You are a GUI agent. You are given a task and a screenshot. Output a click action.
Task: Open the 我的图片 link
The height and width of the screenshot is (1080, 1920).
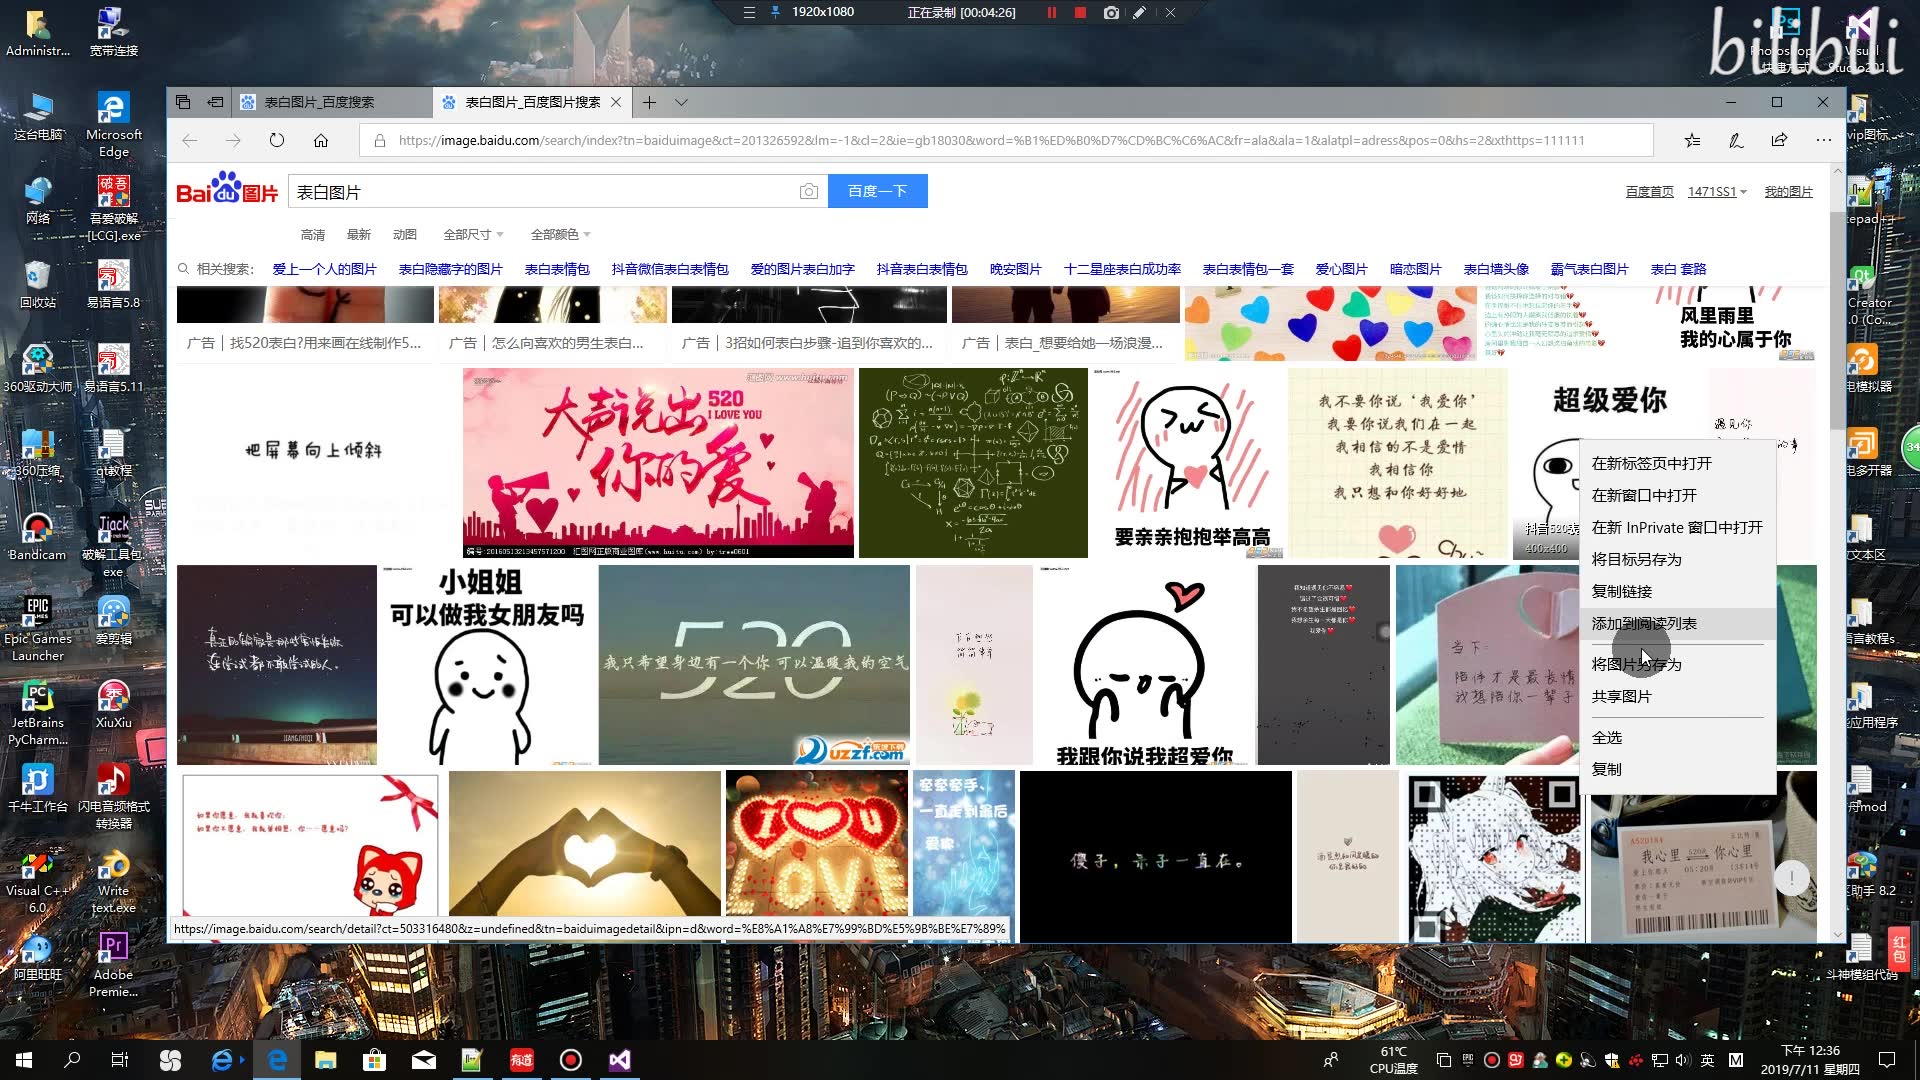coord(1788,192)
